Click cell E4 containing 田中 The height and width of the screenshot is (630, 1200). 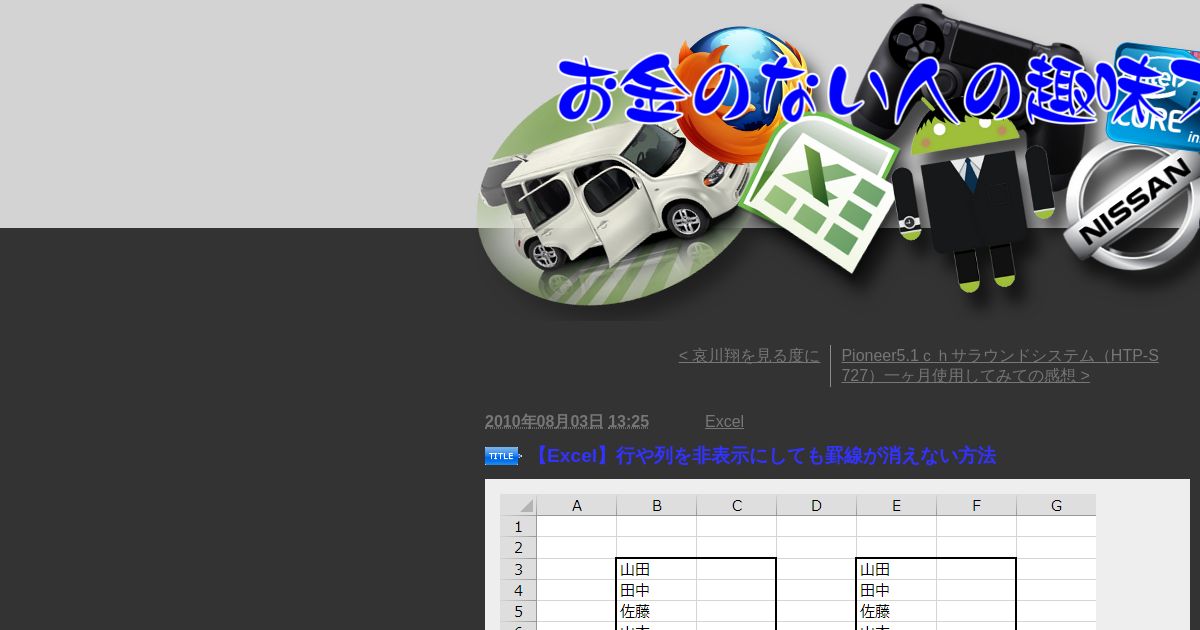[897, 590]
